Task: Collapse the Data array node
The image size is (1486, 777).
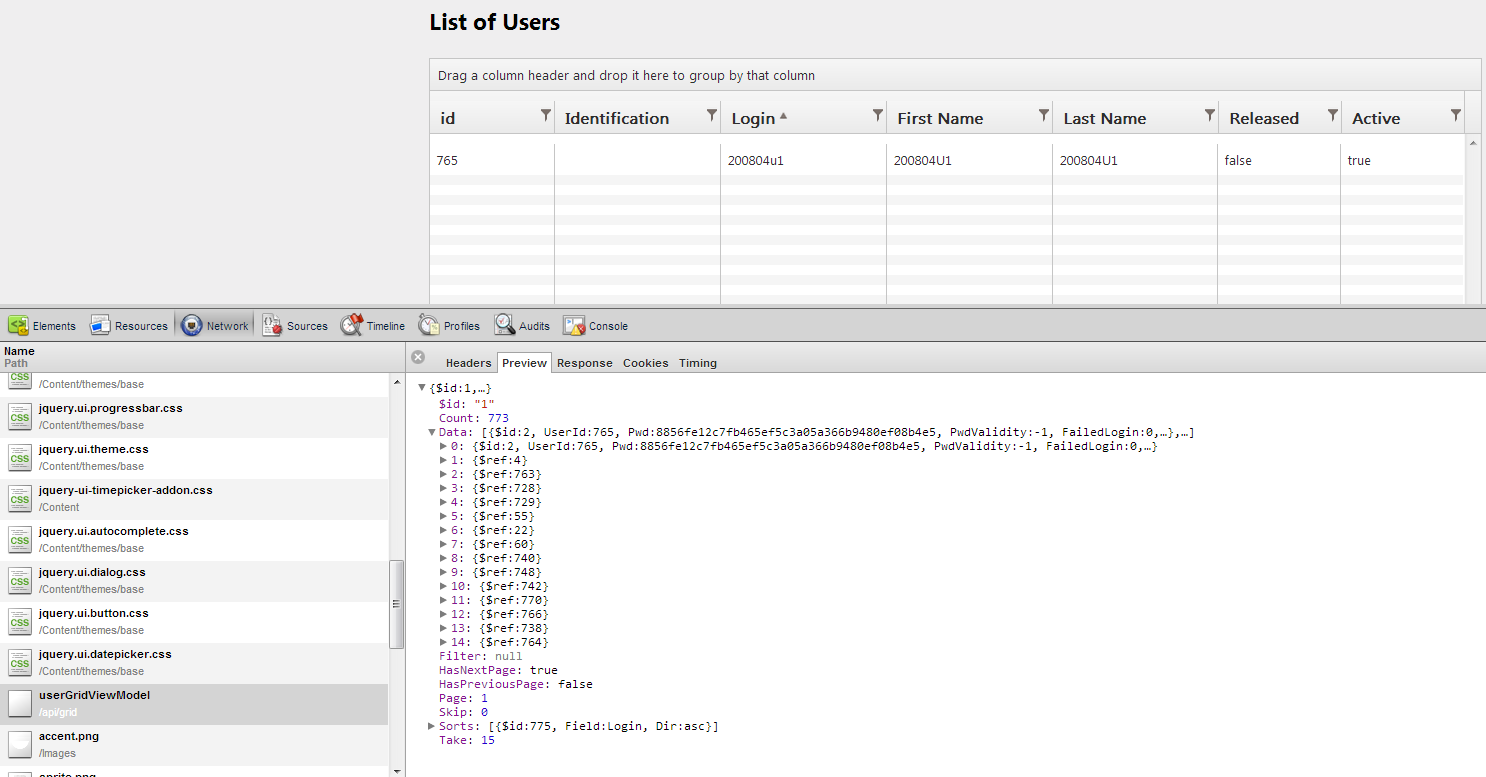Action: pos(432,432)
